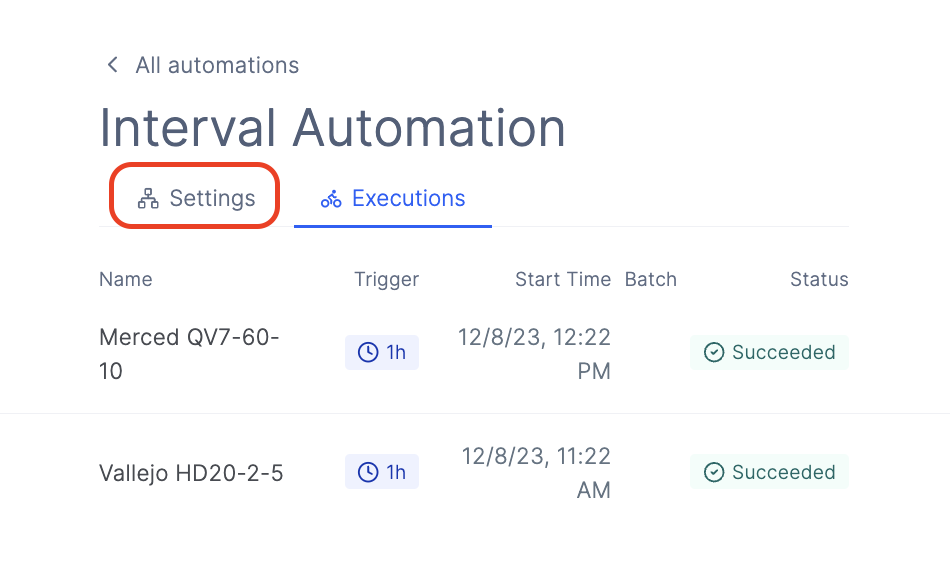
Task: Click the 1h trigger badge for Merced QV7-60-10
Action: (x=382, y=352)
